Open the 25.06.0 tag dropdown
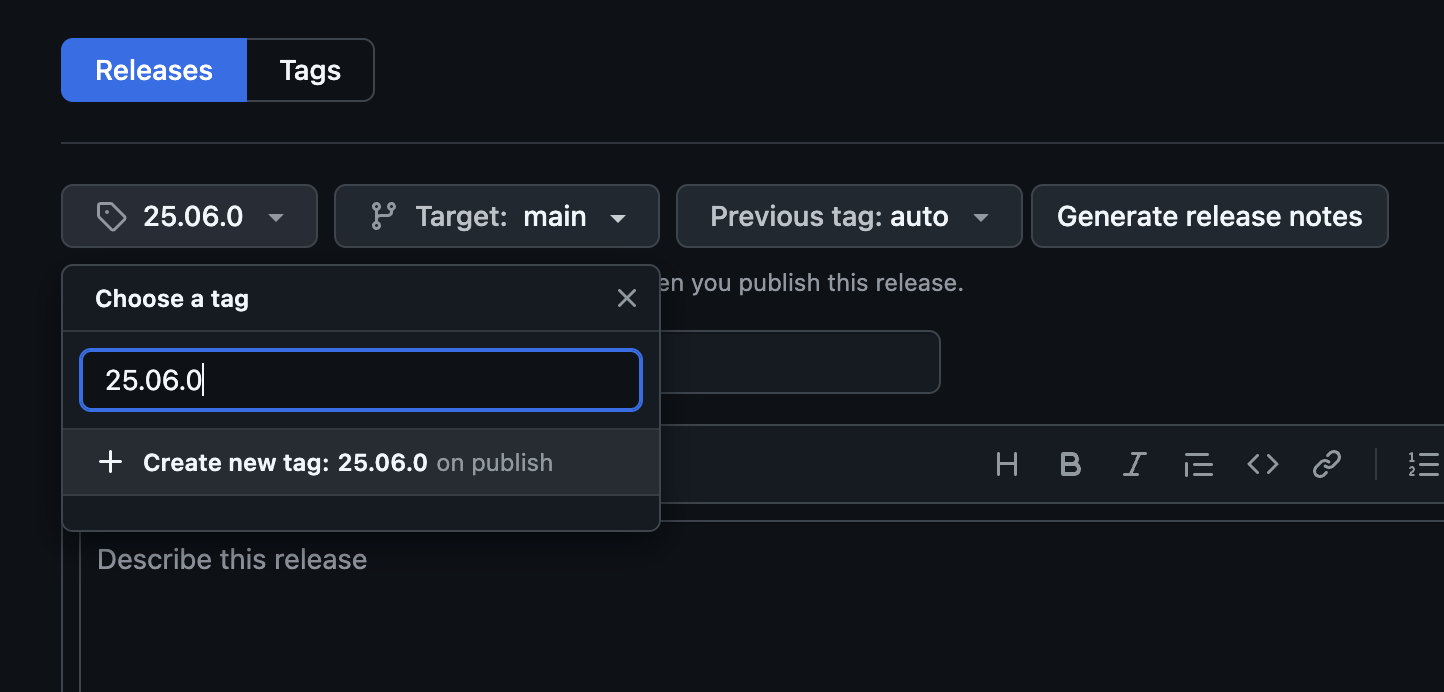 pos(189,216)
